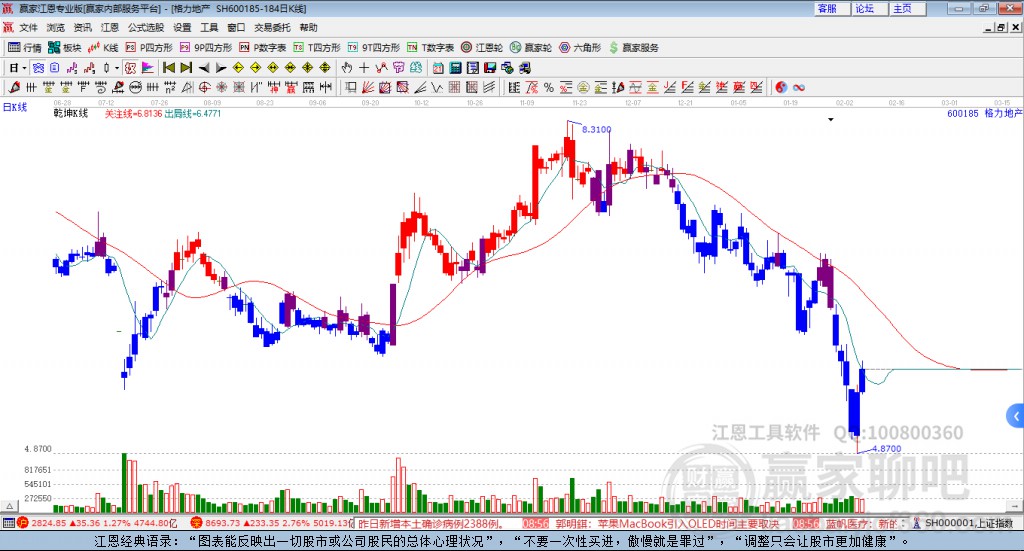The height and width of the screenshot is (551, 1024).
Task: Select the crosshair cursor tool
Action: coord(364,68)
